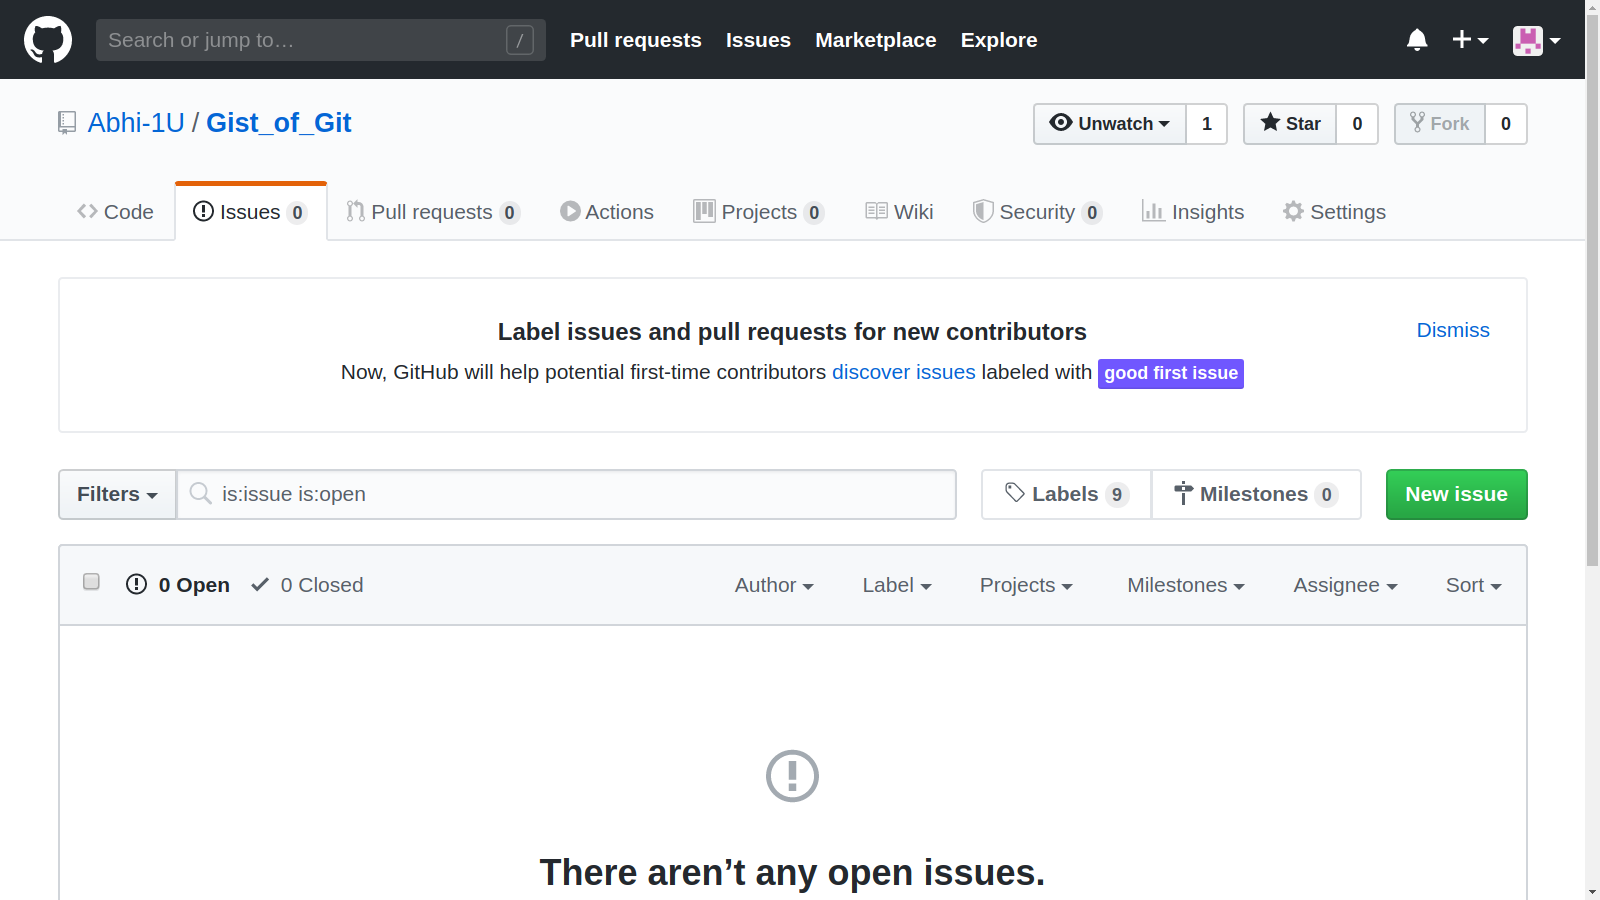This screenshot has width=1600, height=900.
Task: Click the is:issue is:open filter field
Action: (567, 494)
